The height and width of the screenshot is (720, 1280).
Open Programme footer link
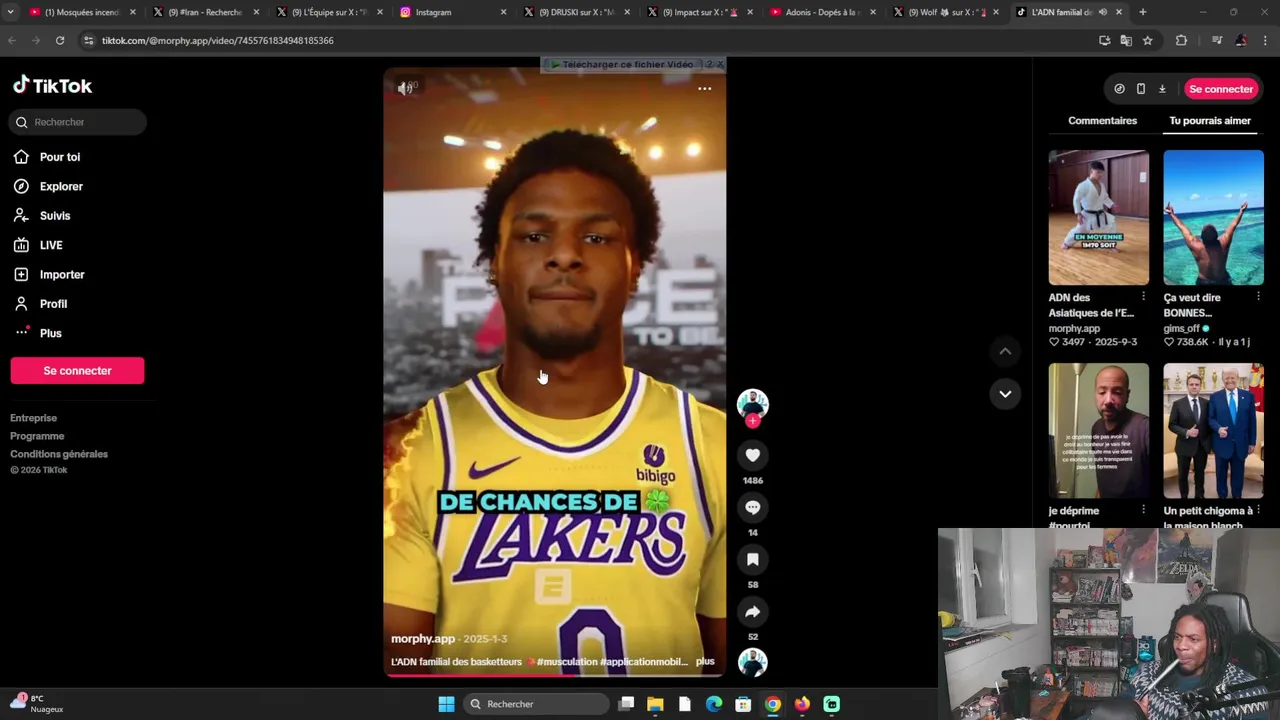[x=37, y=436]
